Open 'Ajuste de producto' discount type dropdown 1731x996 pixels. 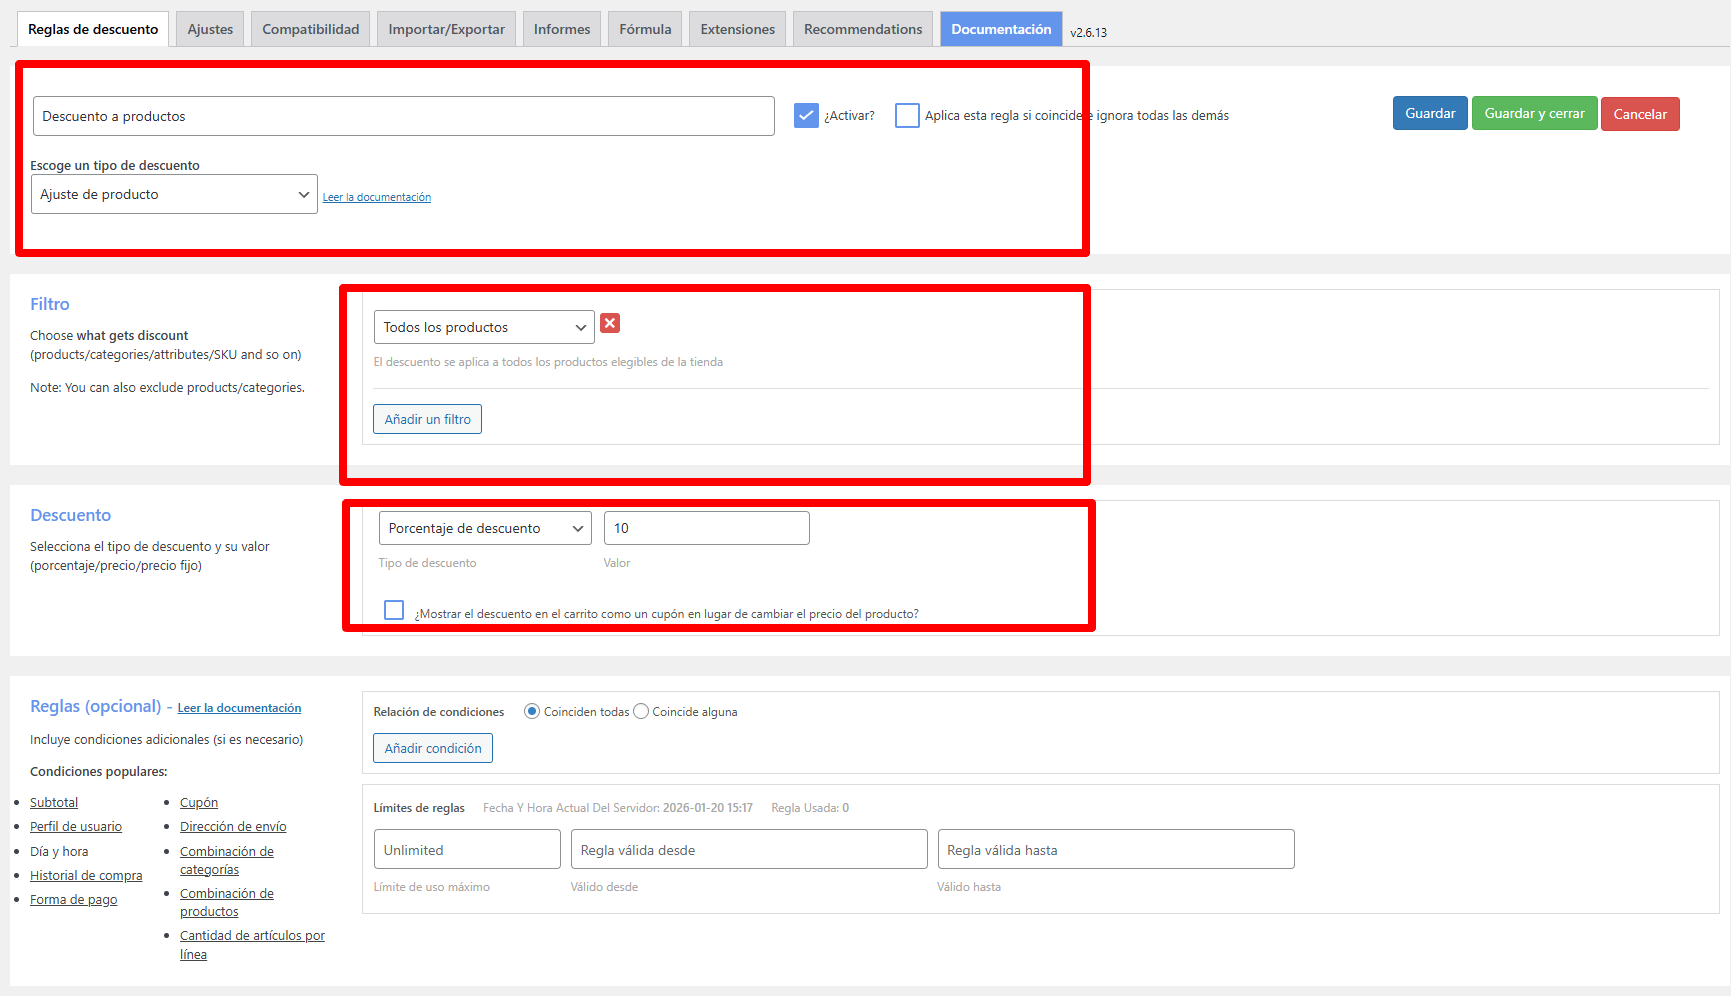[174, 194]
